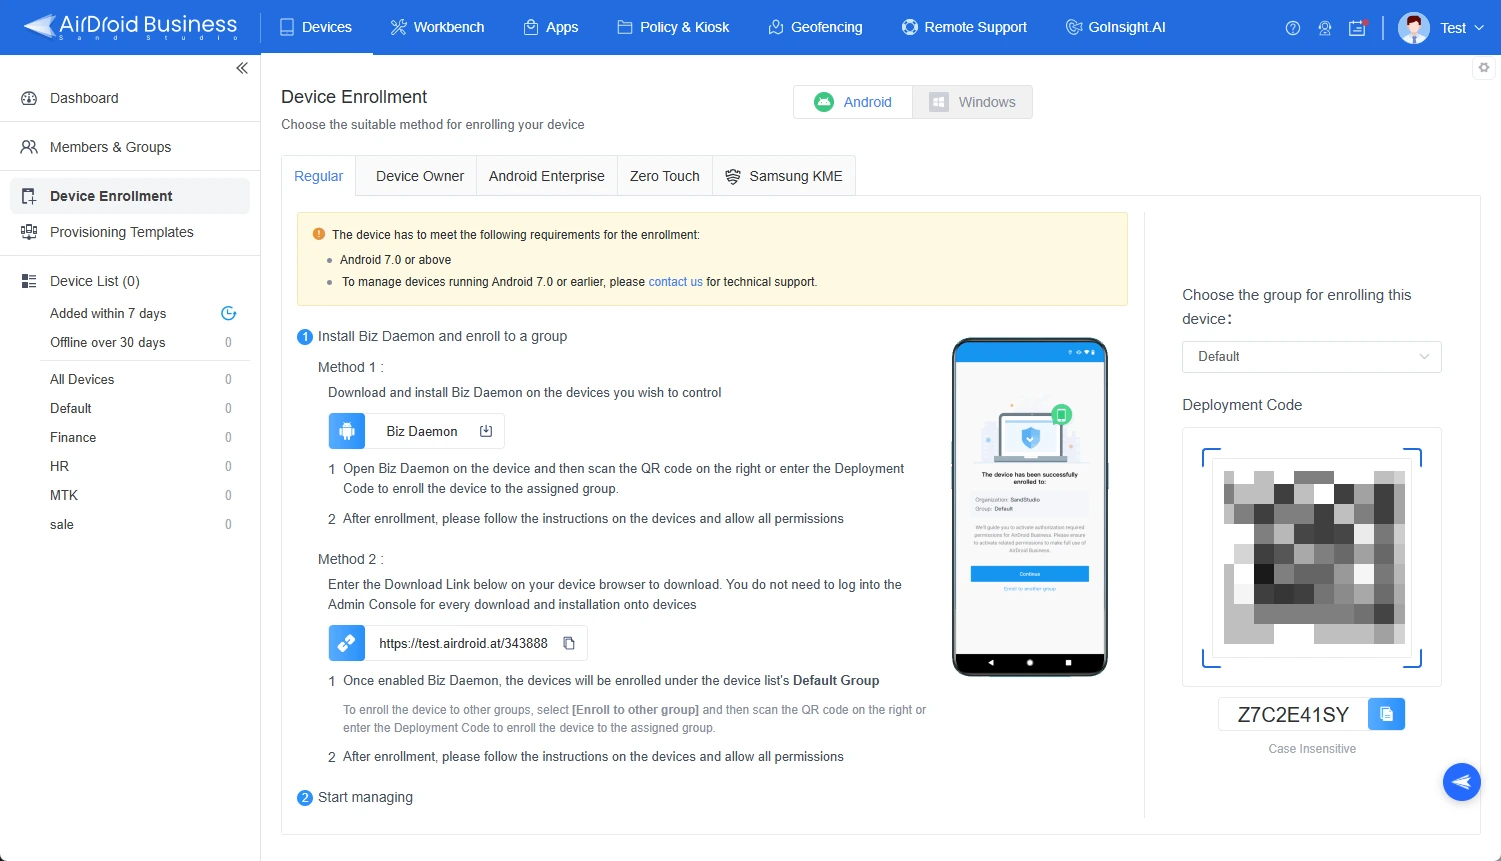
Task: Click the blue paper-plane floating button
Action: [x=1462, y=782]
